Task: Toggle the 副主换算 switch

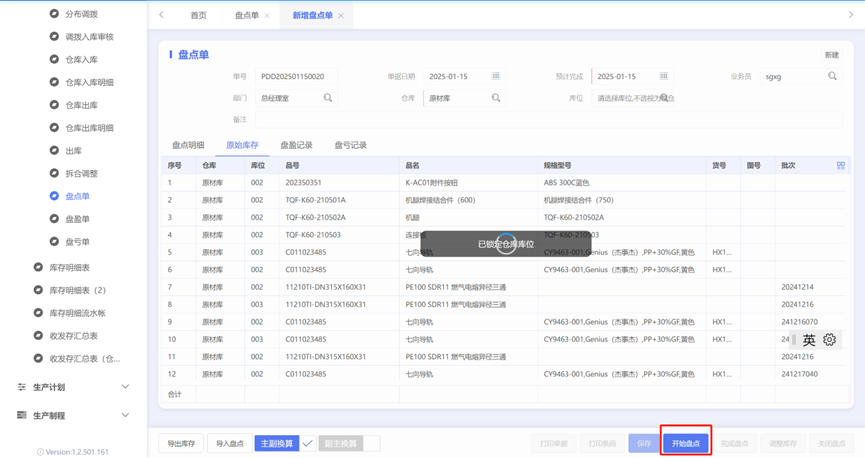Action: pyautogui.click(x=372, y=443)
